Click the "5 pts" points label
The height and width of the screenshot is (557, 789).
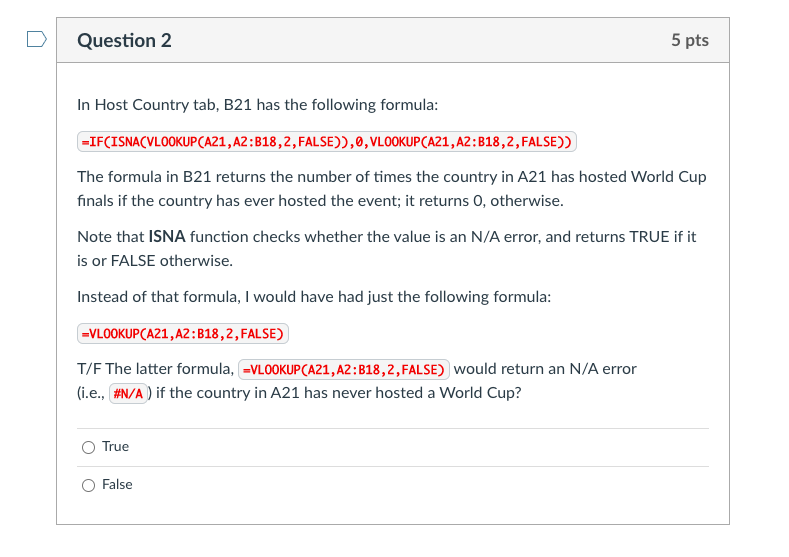pyautogui.click(x=690, y=40)
